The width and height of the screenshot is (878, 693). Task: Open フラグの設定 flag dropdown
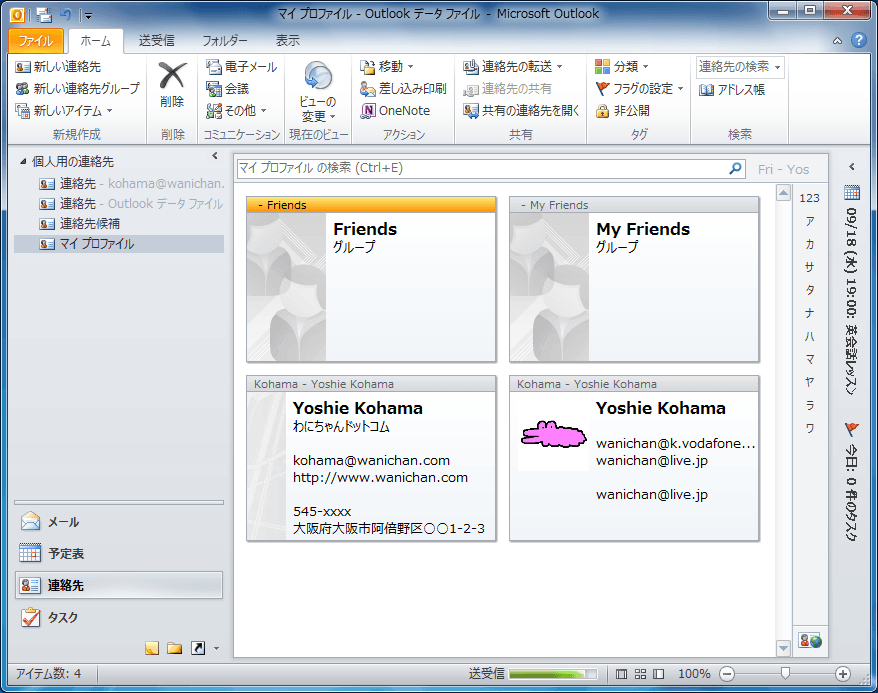639,88
